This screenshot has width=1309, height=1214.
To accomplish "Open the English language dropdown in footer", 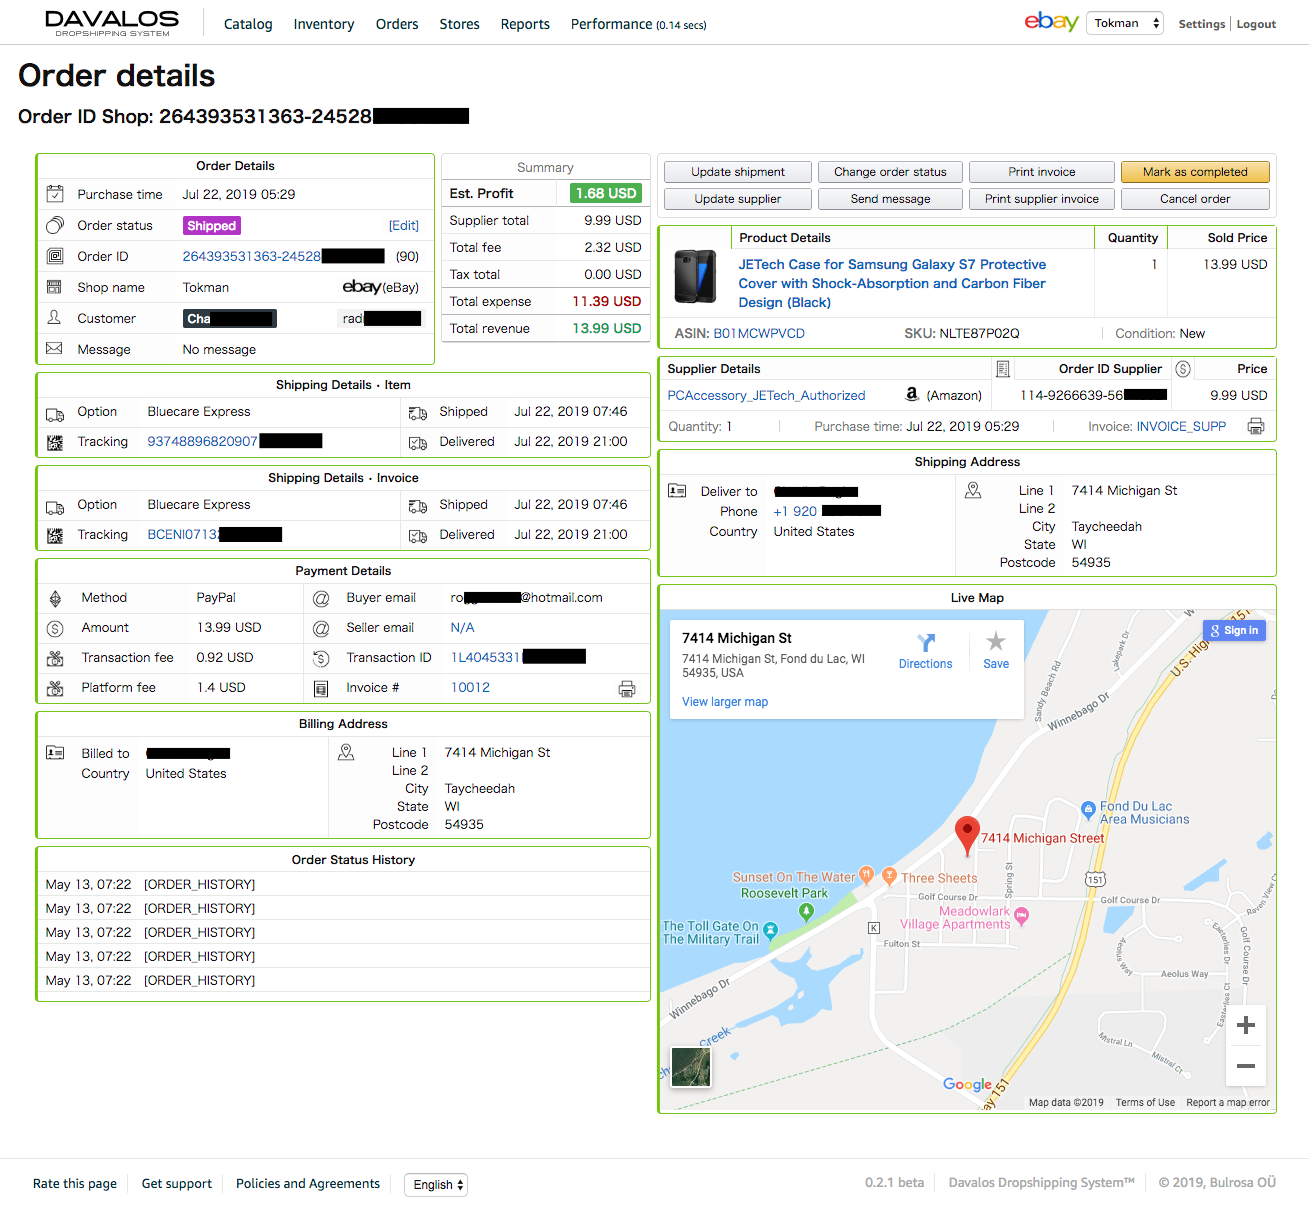I will click(436, 1184).
